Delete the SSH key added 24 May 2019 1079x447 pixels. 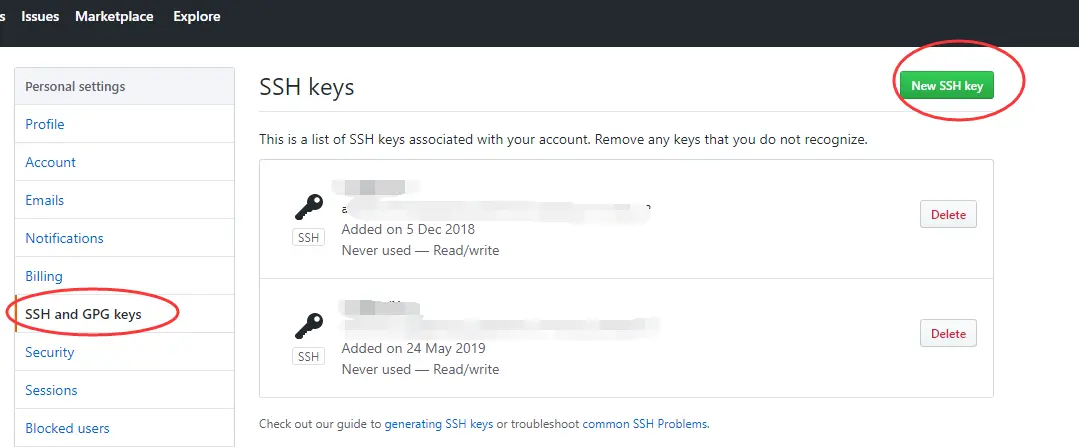tap(948, 333)
